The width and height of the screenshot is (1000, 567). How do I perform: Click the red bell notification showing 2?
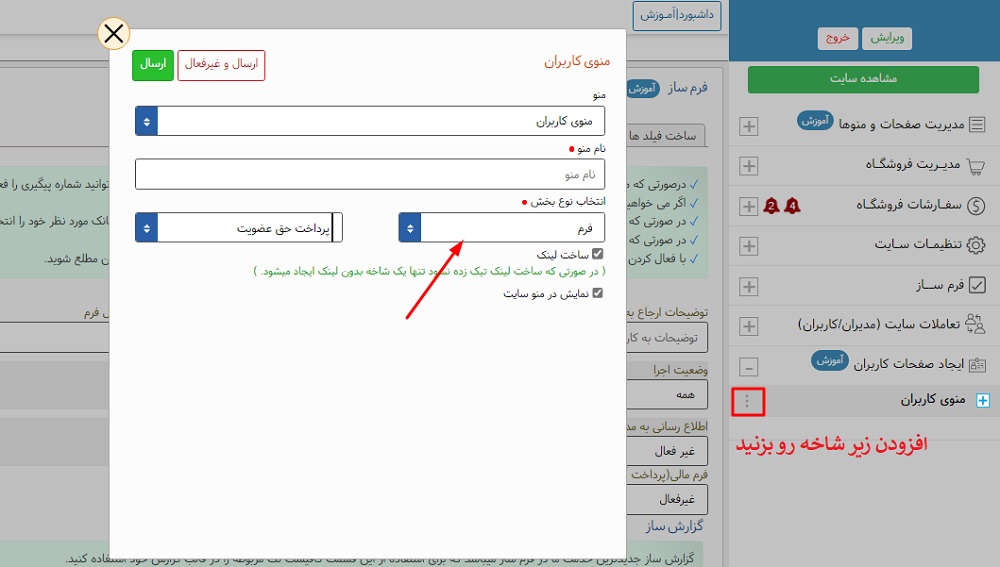pos(771,206)
